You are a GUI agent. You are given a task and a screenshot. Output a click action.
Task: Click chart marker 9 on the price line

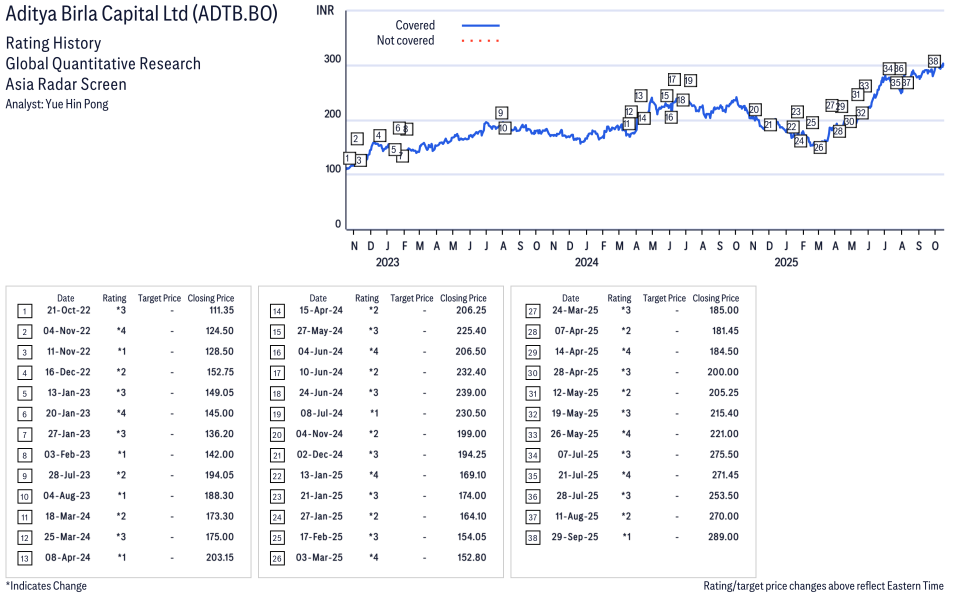[501, 113]
